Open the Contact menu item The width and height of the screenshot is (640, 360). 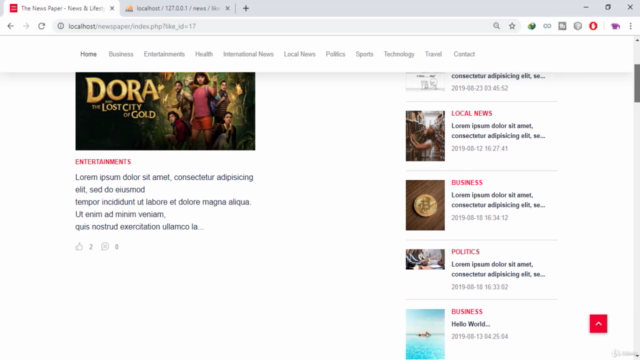pos(464,54)
